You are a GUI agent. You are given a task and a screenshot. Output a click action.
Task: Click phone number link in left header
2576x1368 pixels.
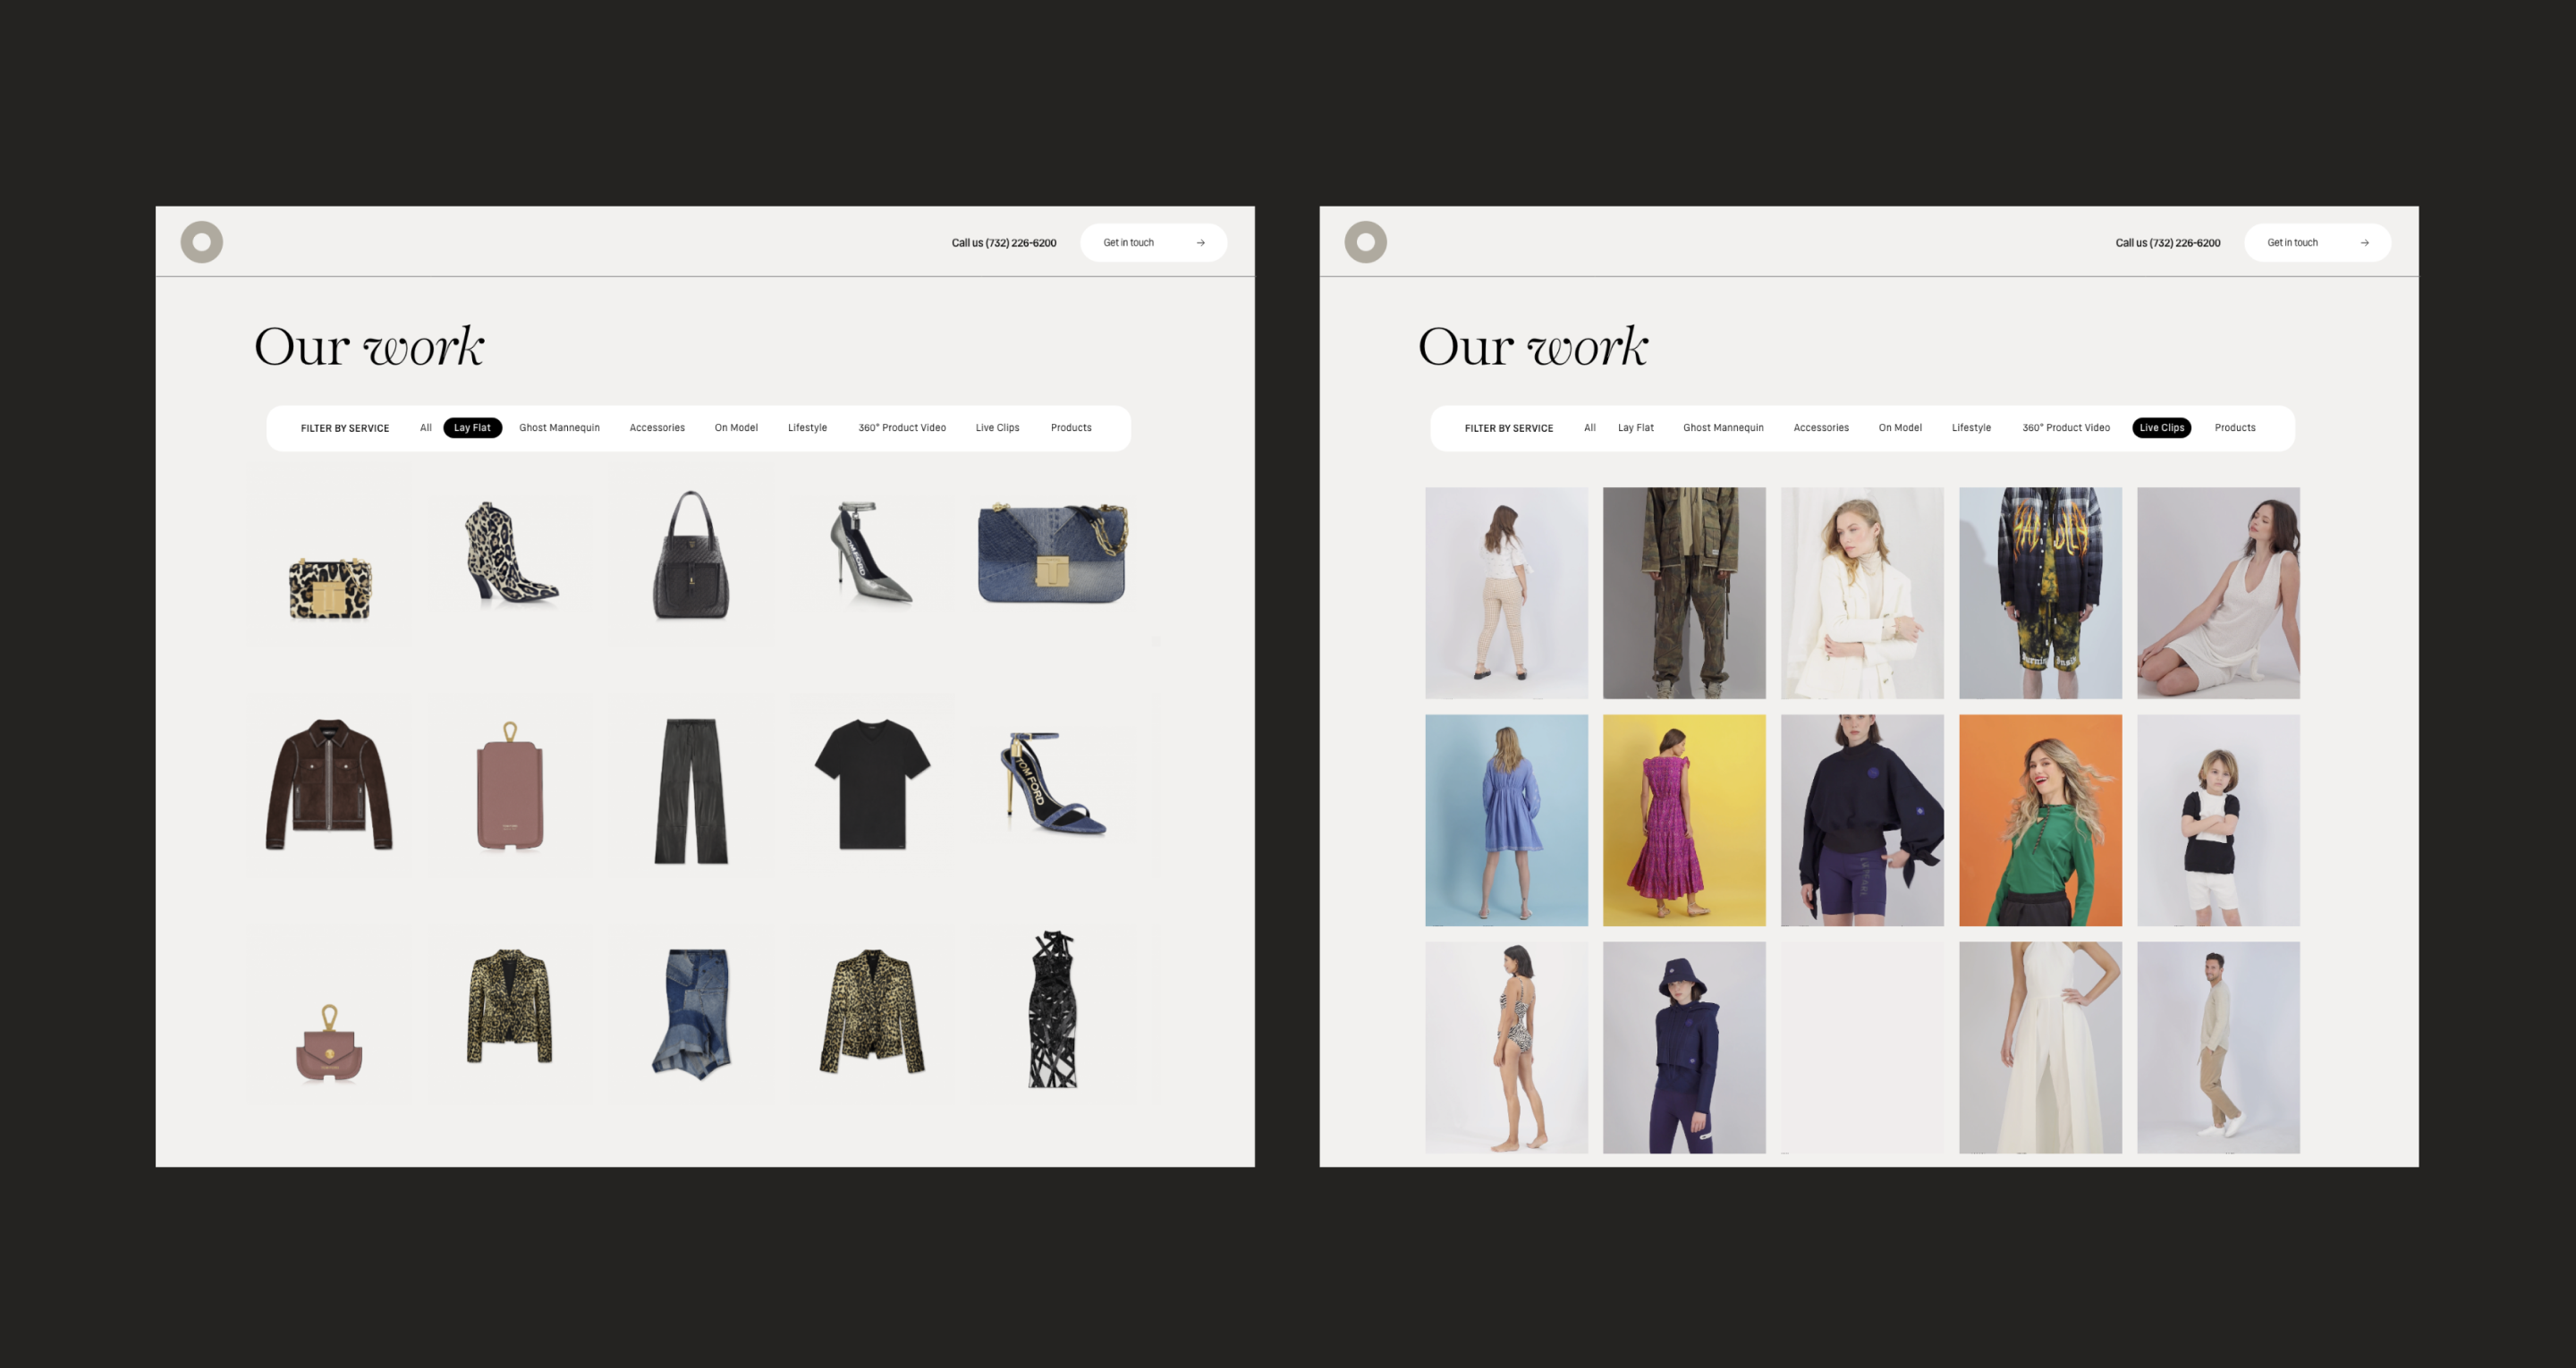click(x=1003, y=243)
